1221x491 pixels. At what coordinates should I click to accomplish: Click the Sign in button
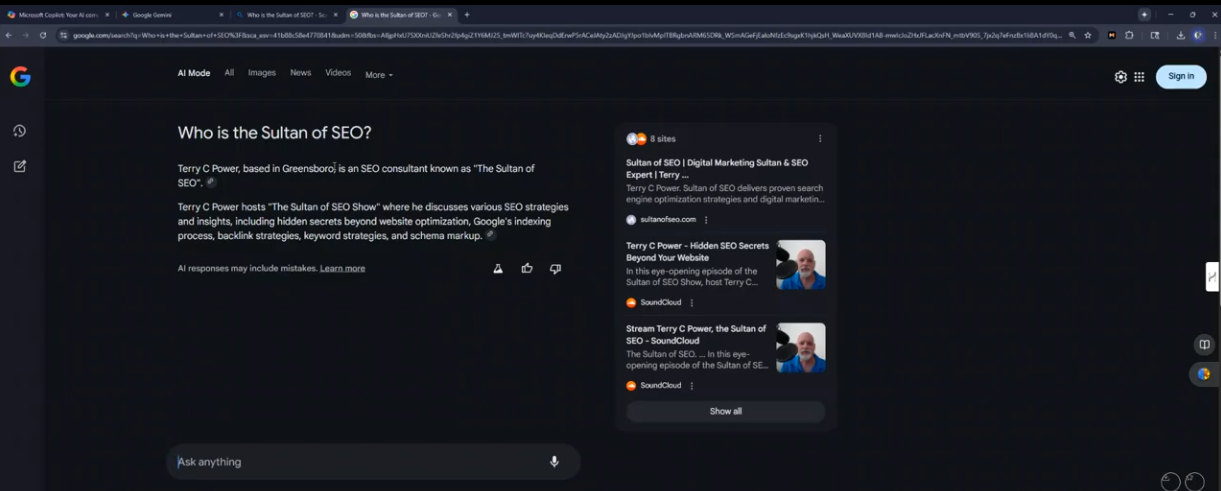(x=1180, y=76)
